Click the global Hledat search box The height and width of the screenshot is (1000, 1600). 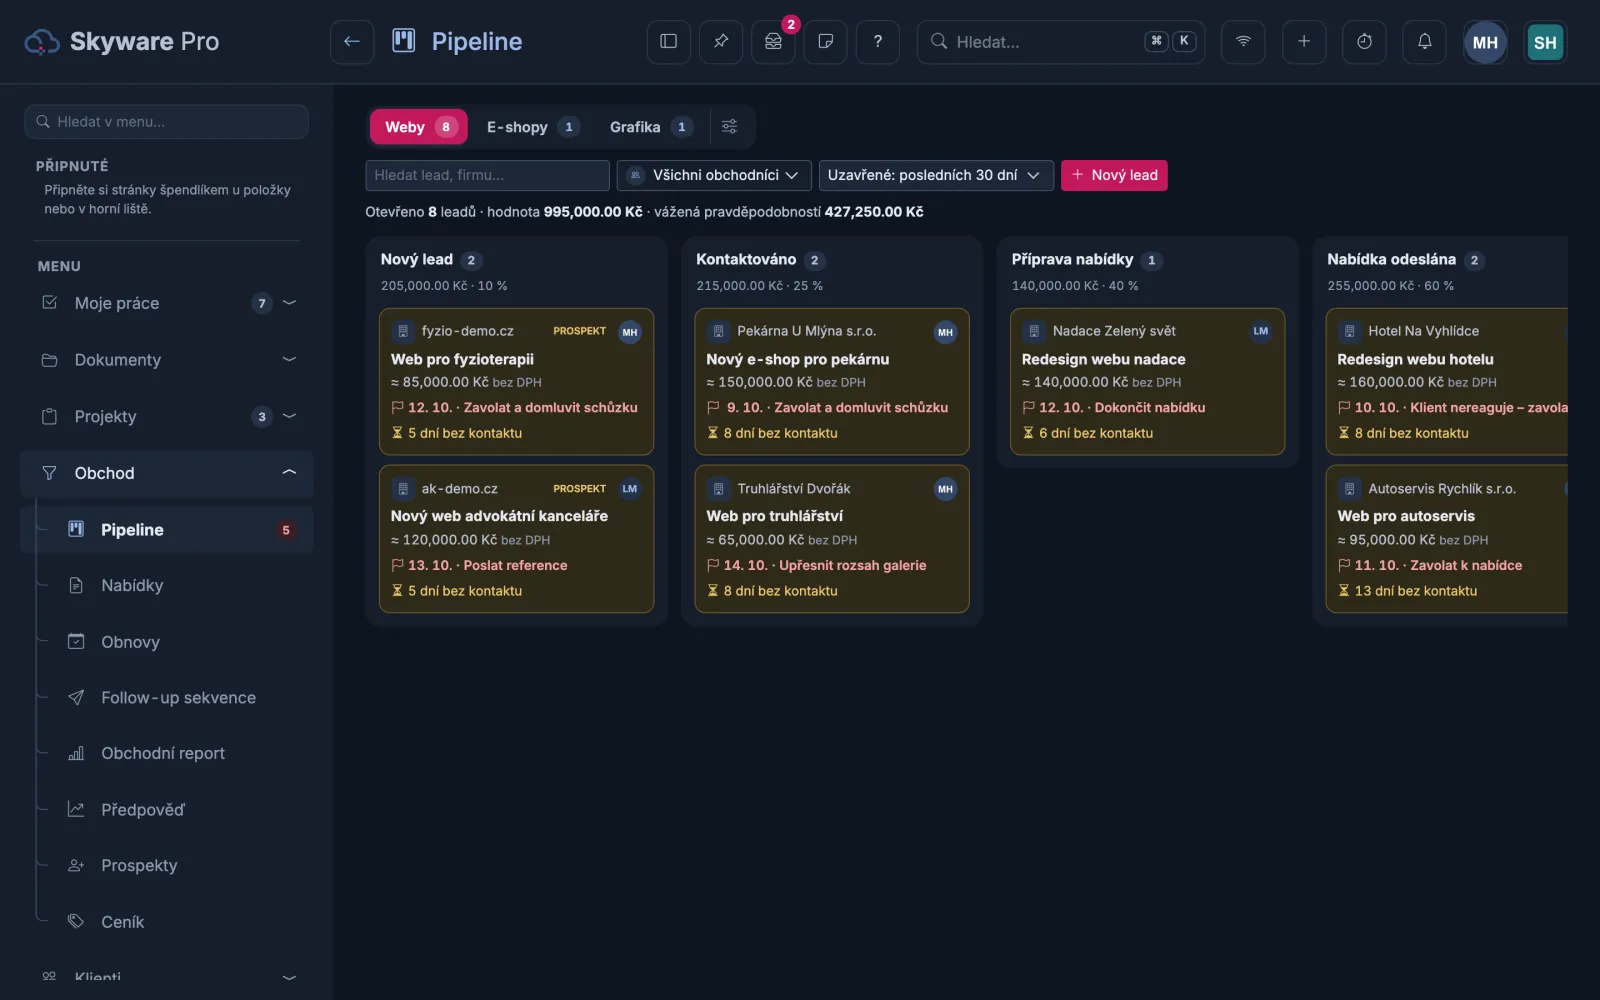1061,42
